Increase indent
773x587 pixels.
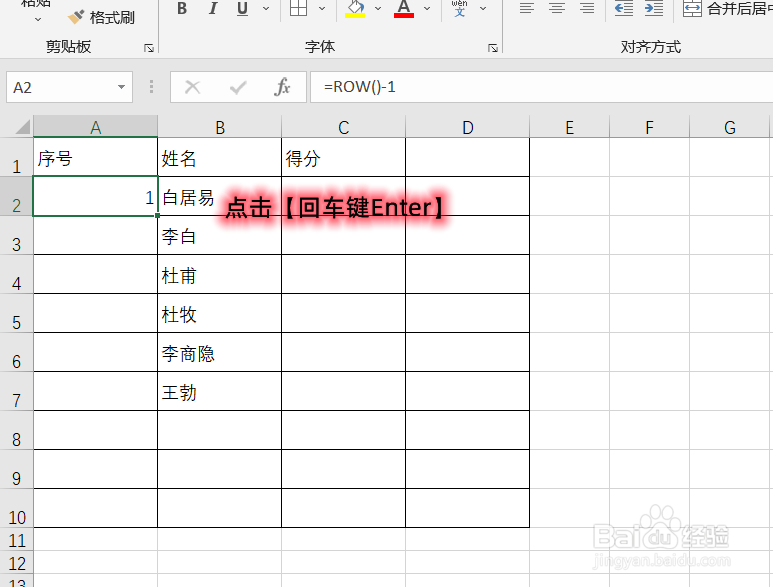654,8
